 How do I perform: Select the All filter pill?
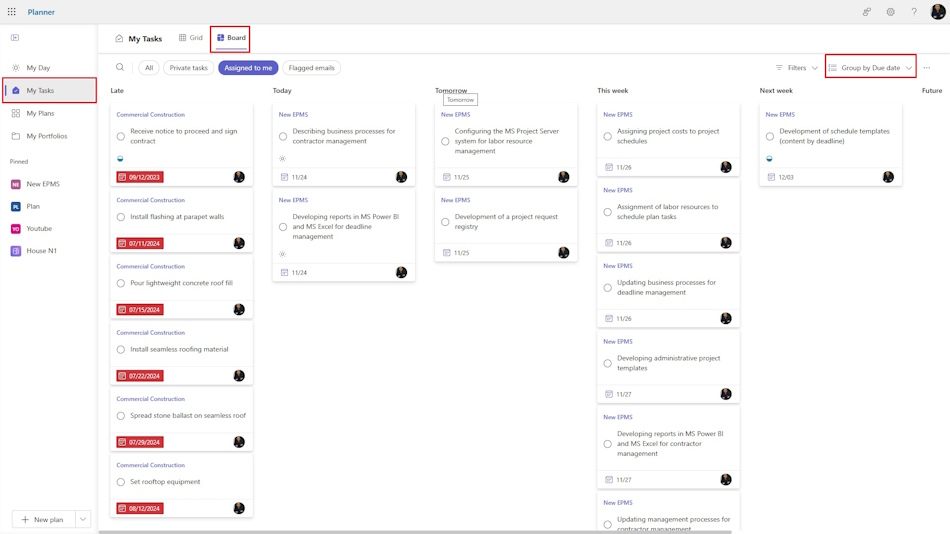pyautogui.click(x=149, y=68)
